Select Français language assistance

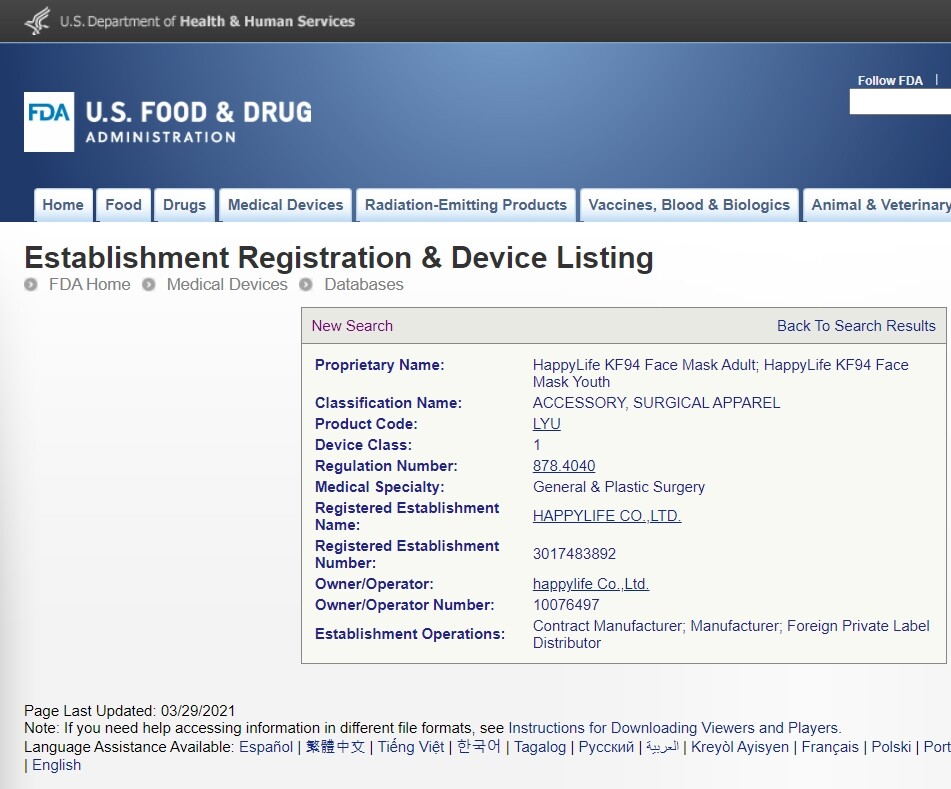(x=830, y=747)
